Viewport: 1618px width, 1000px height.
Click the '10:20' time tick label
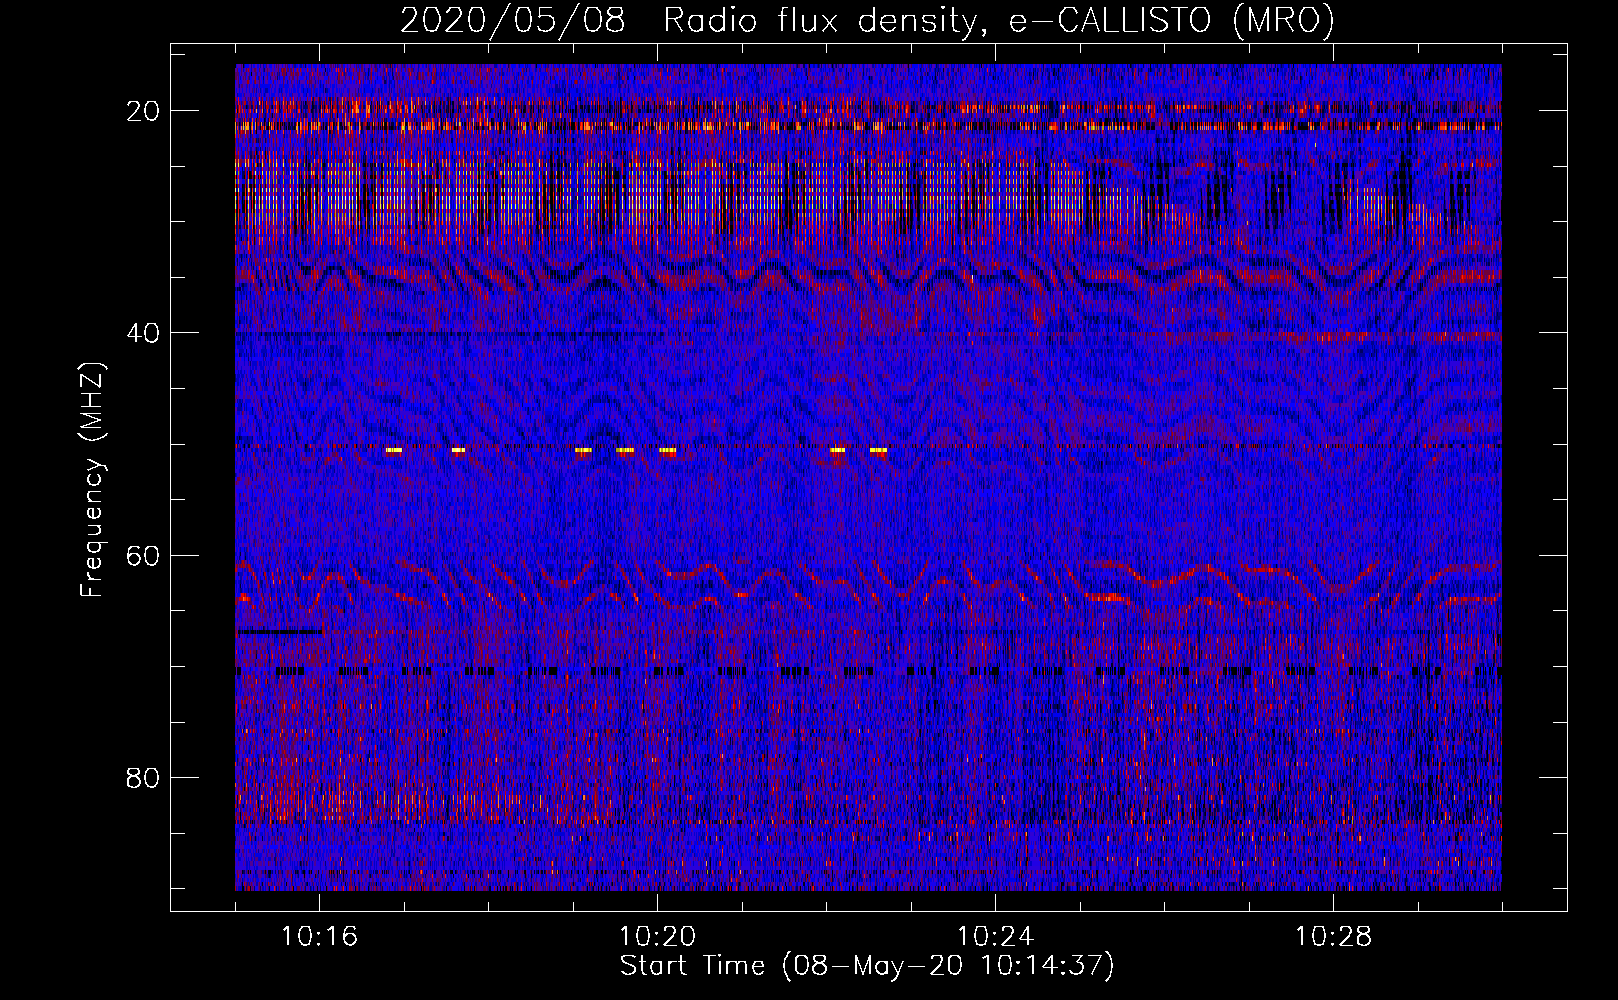pyautogui.click(x=658, y=937)
